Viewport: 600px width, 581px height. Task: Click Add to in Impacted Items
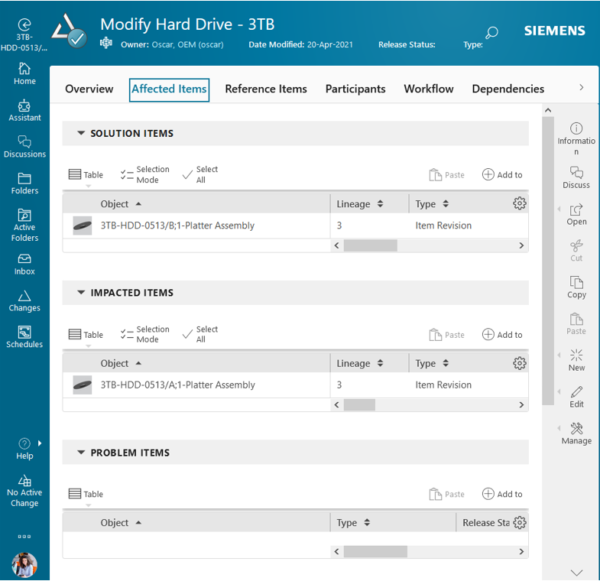point(502,335)
